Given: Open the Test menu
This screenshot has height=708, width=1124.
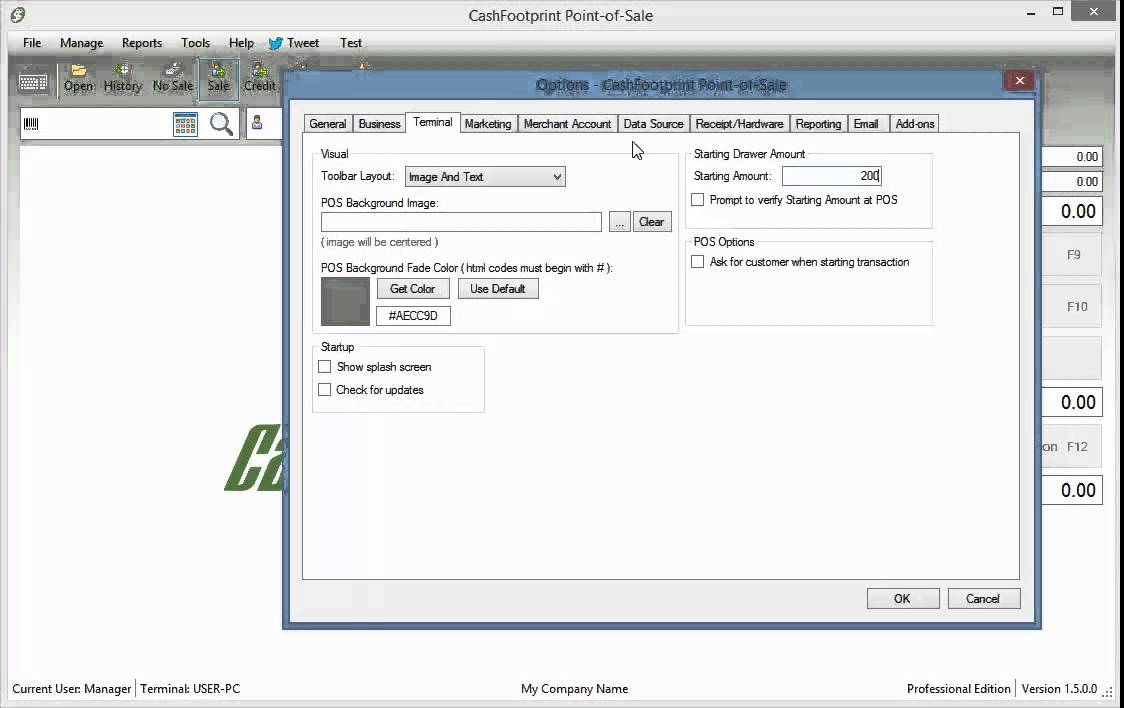Looking at the screenshot, I should pyautogui.click(x=351, y=43).
